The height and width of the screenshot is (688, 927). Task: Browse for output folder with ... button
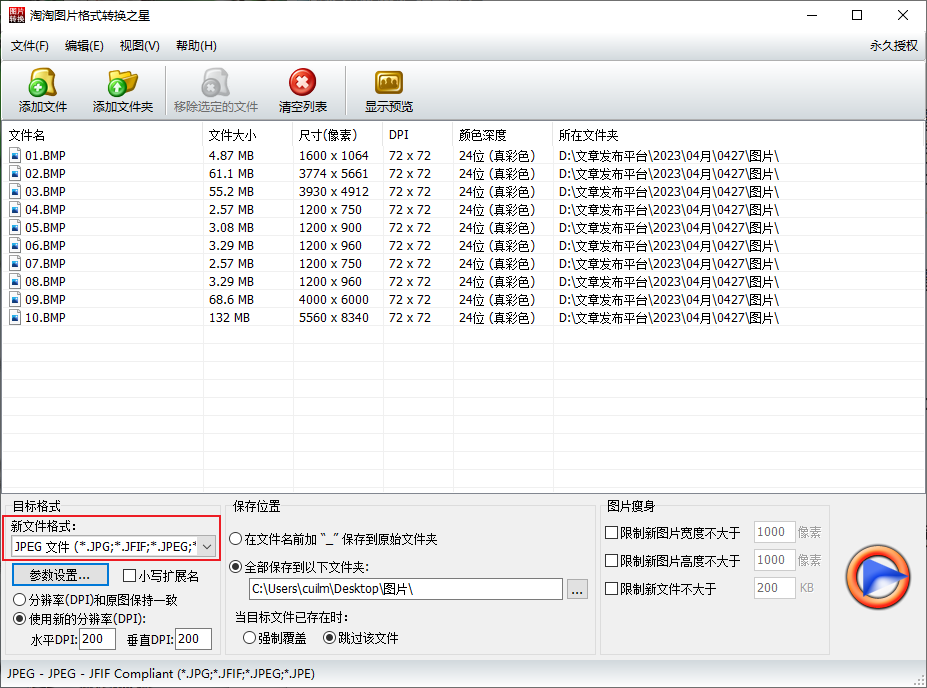click(578, 589)
